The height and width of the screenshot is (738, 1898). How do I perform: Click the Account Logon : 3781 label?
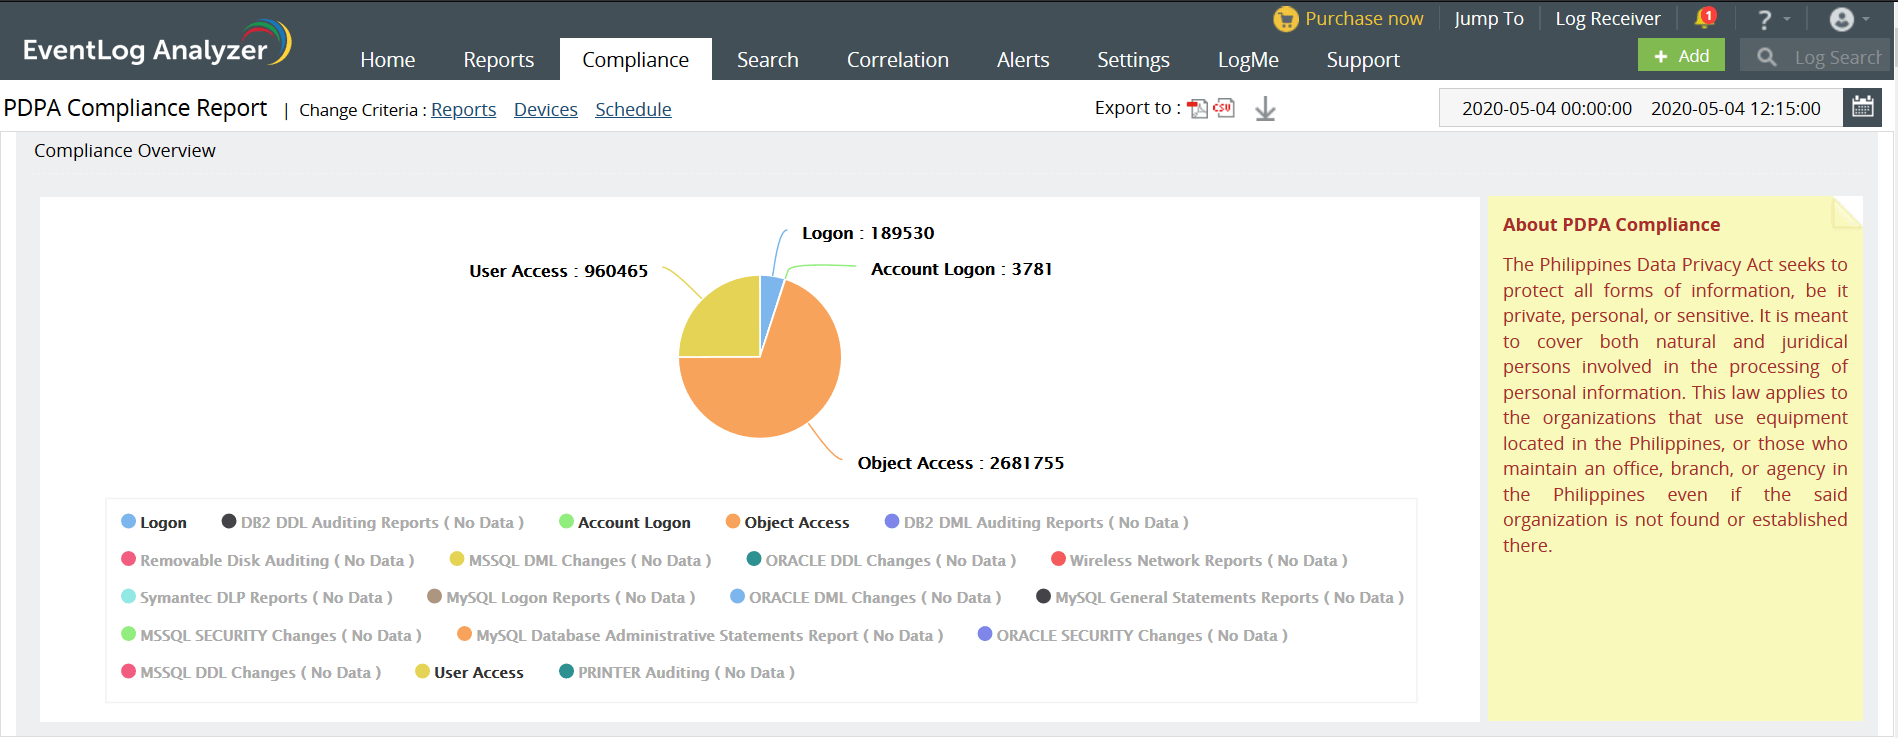tap(962, 269)
